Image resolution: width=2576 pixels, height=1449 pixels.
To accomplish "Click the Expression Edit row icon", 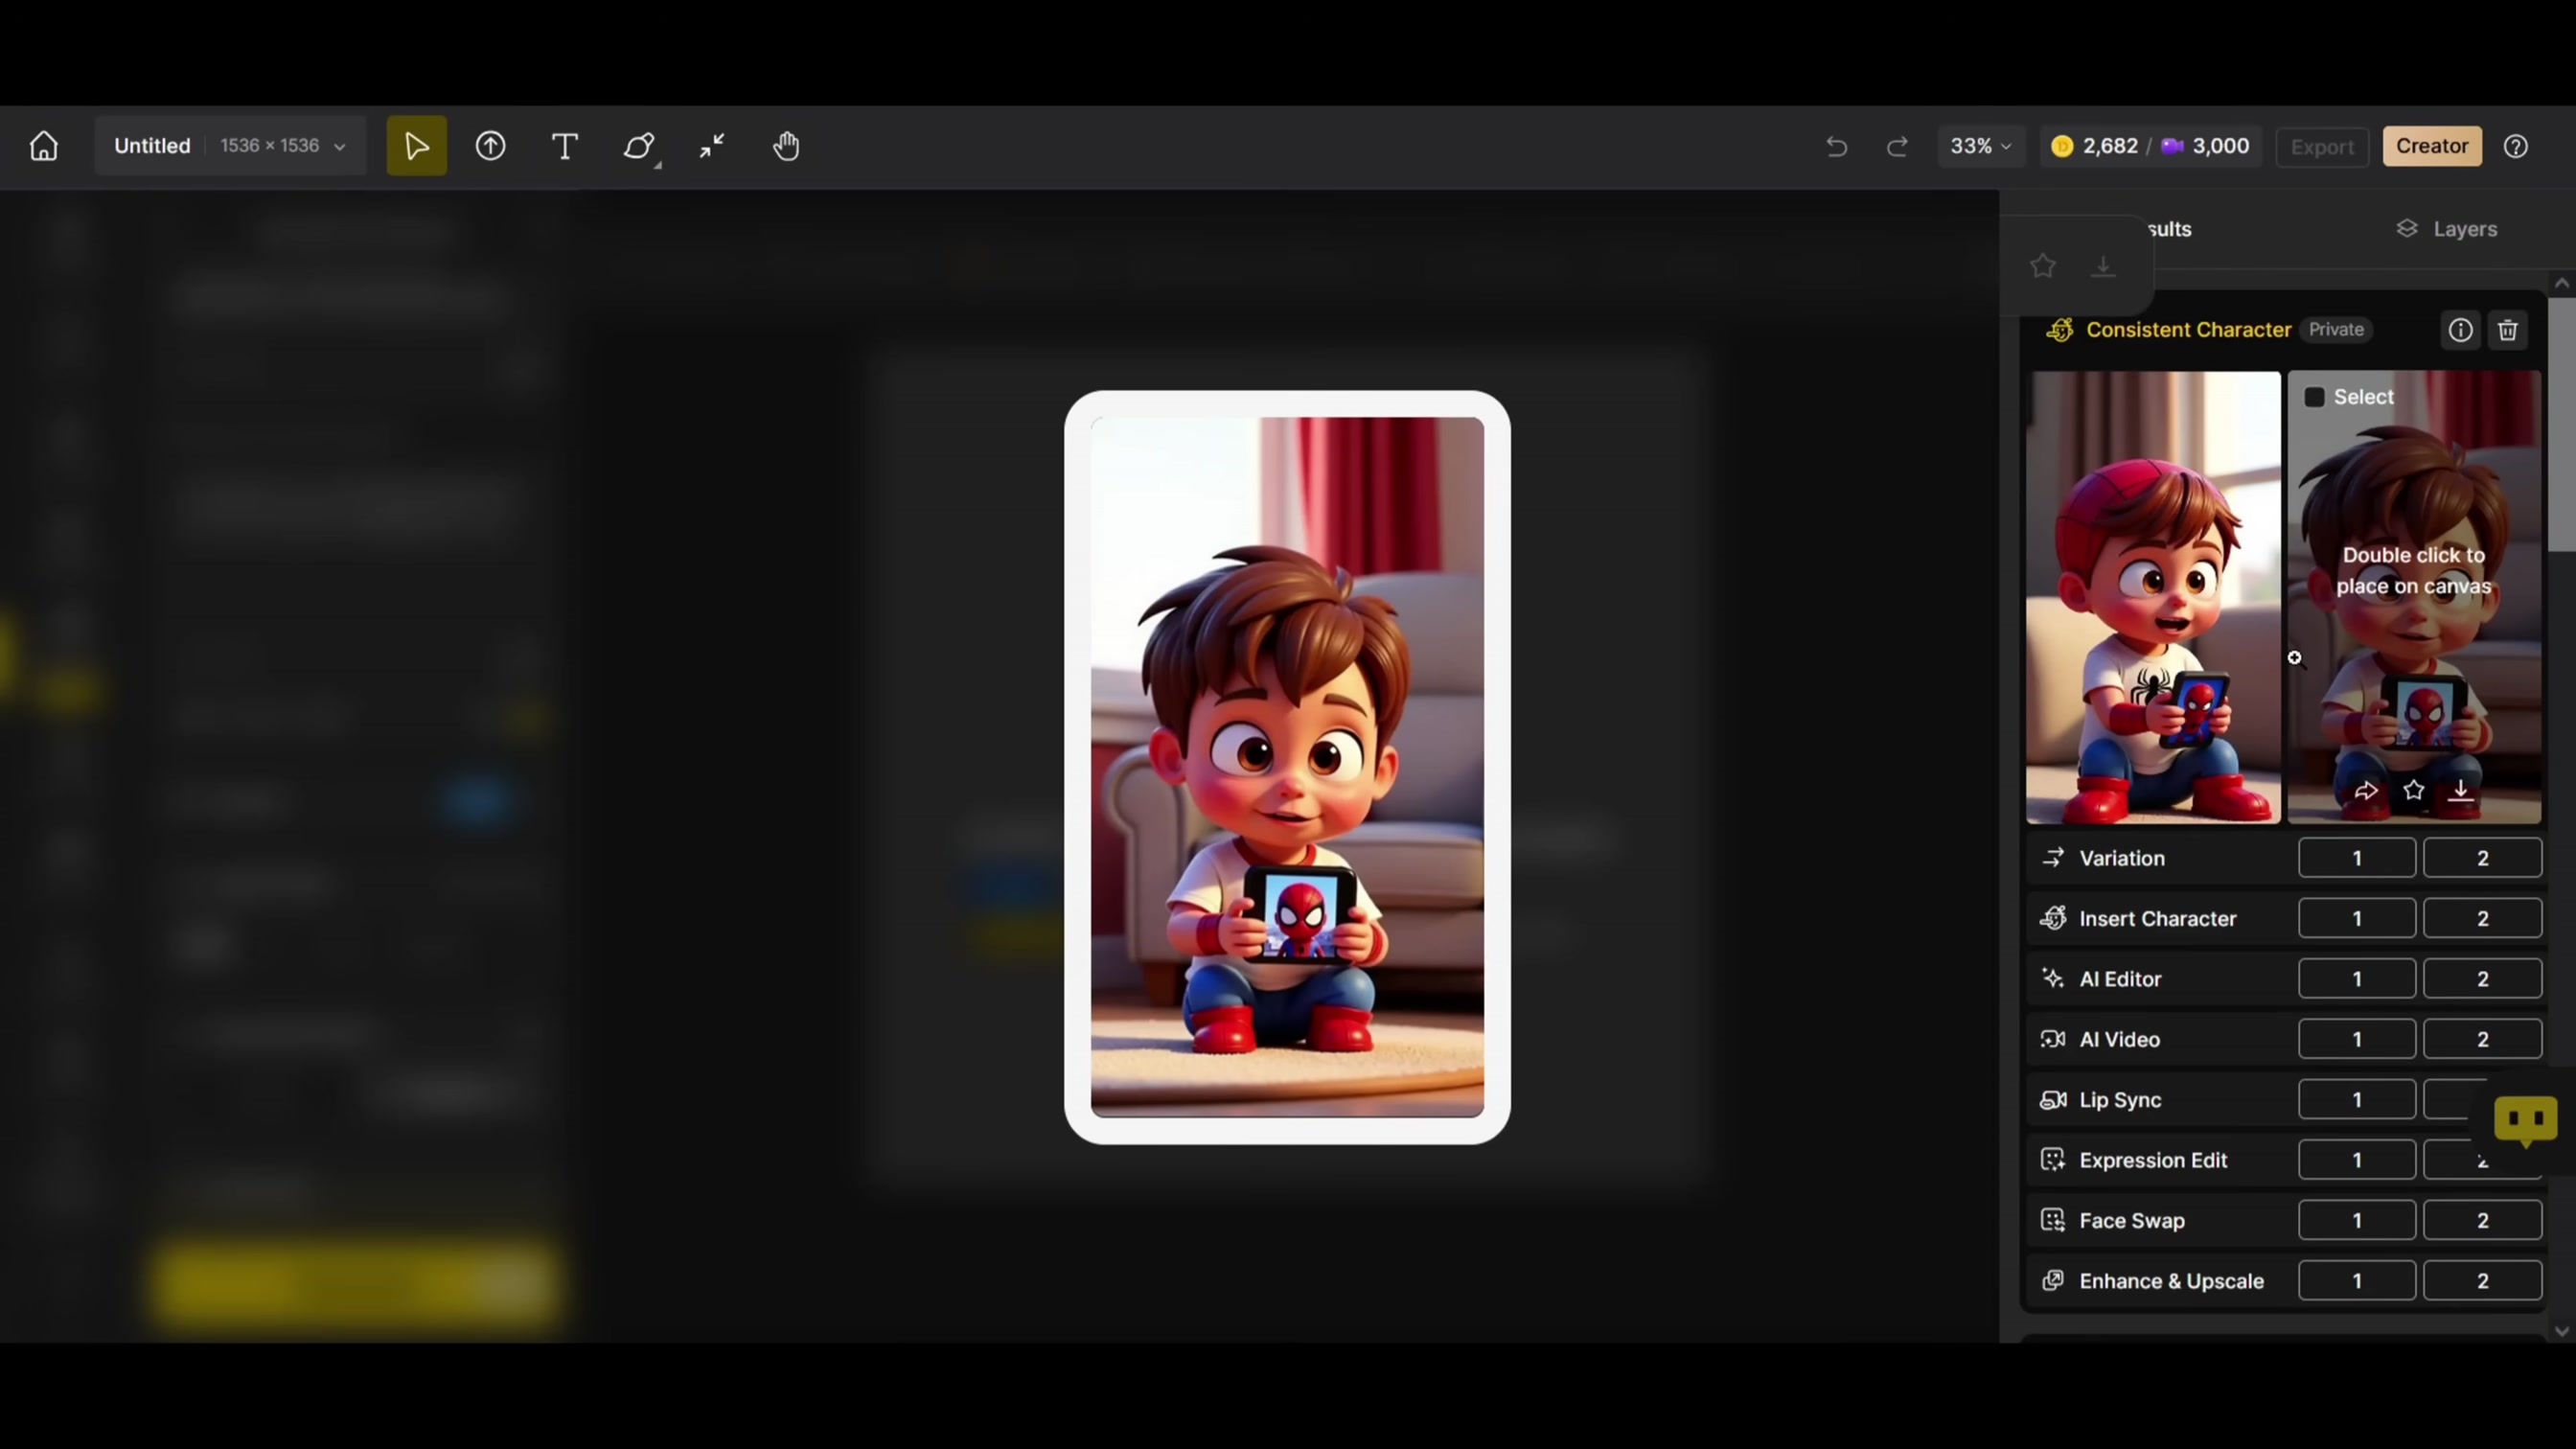I will 2053,1160.
